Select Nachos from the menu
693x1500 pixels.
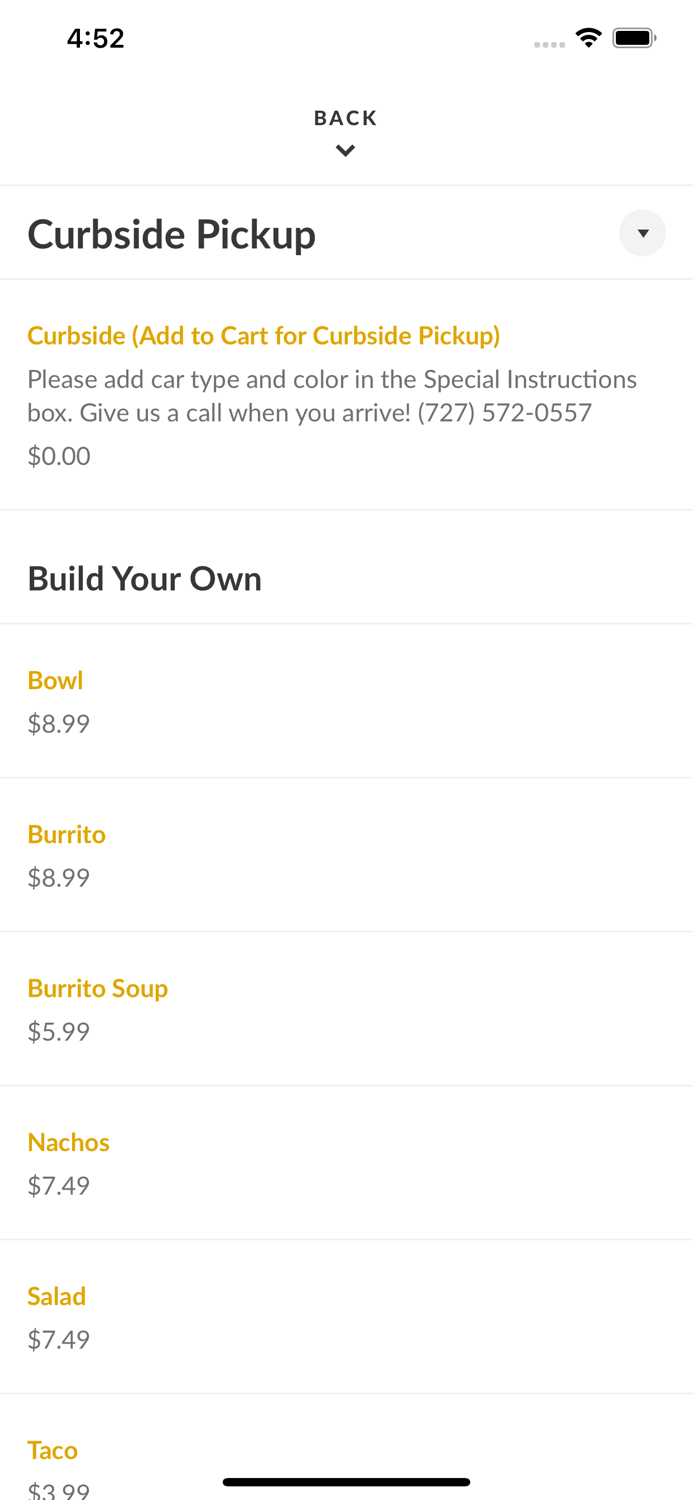[68, 1142]
